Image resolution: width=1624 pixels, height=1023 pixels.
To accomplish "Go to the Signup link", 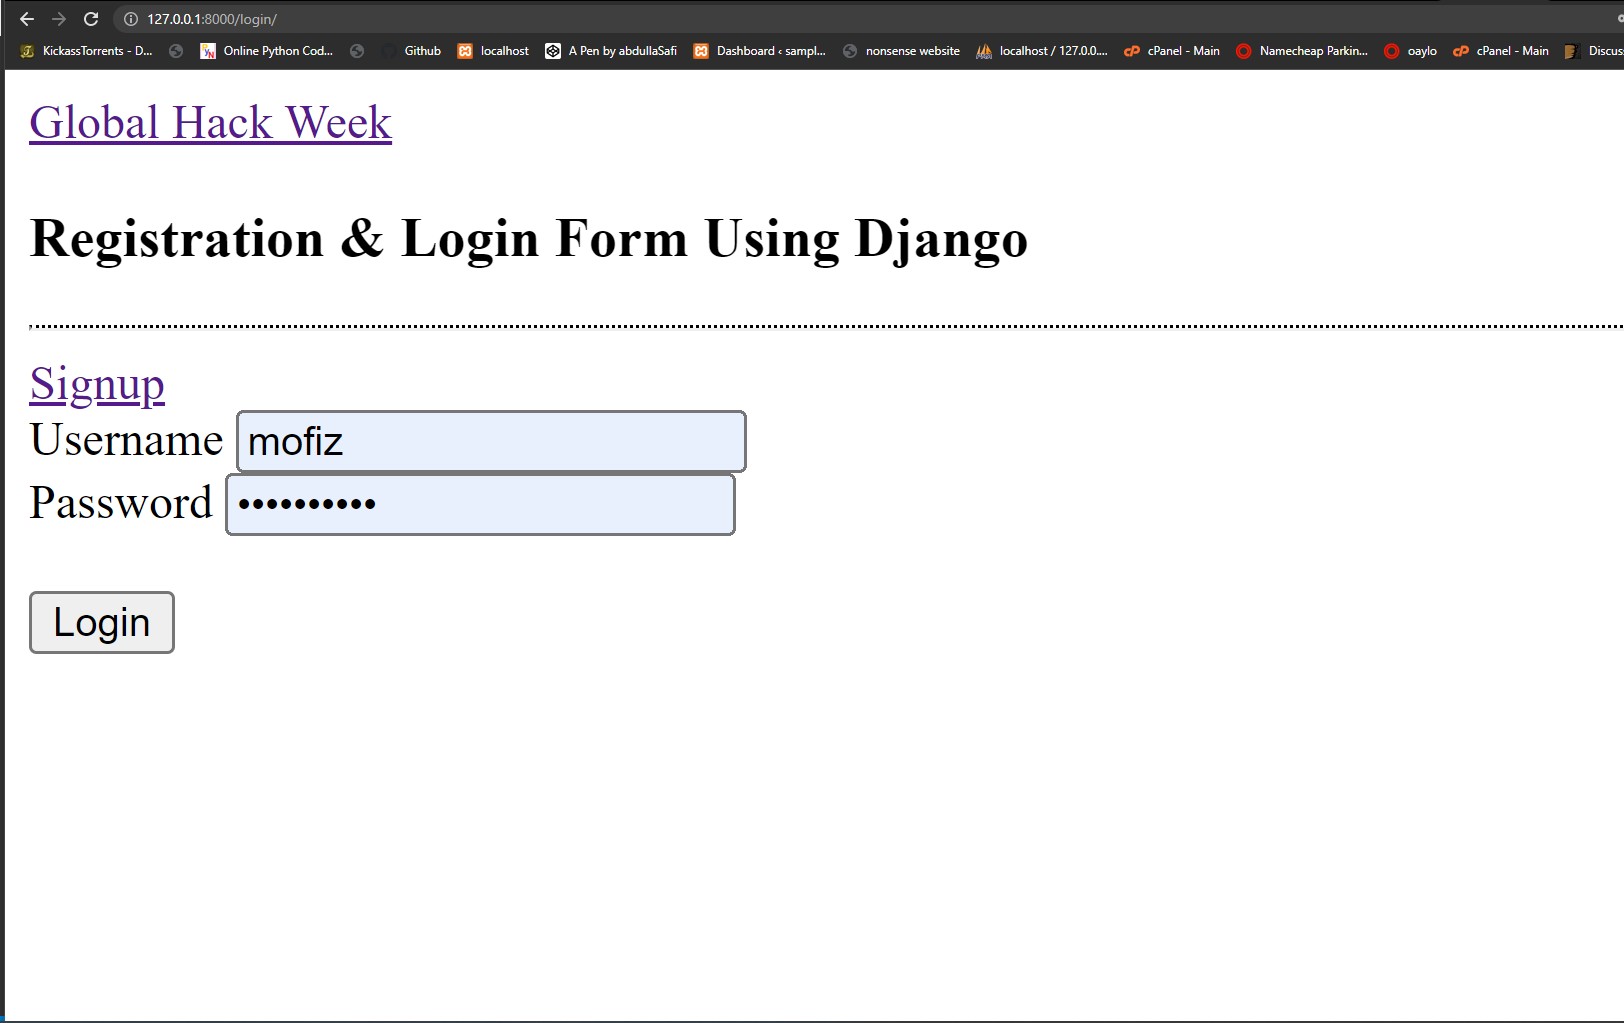I will [x=97, y=384].
